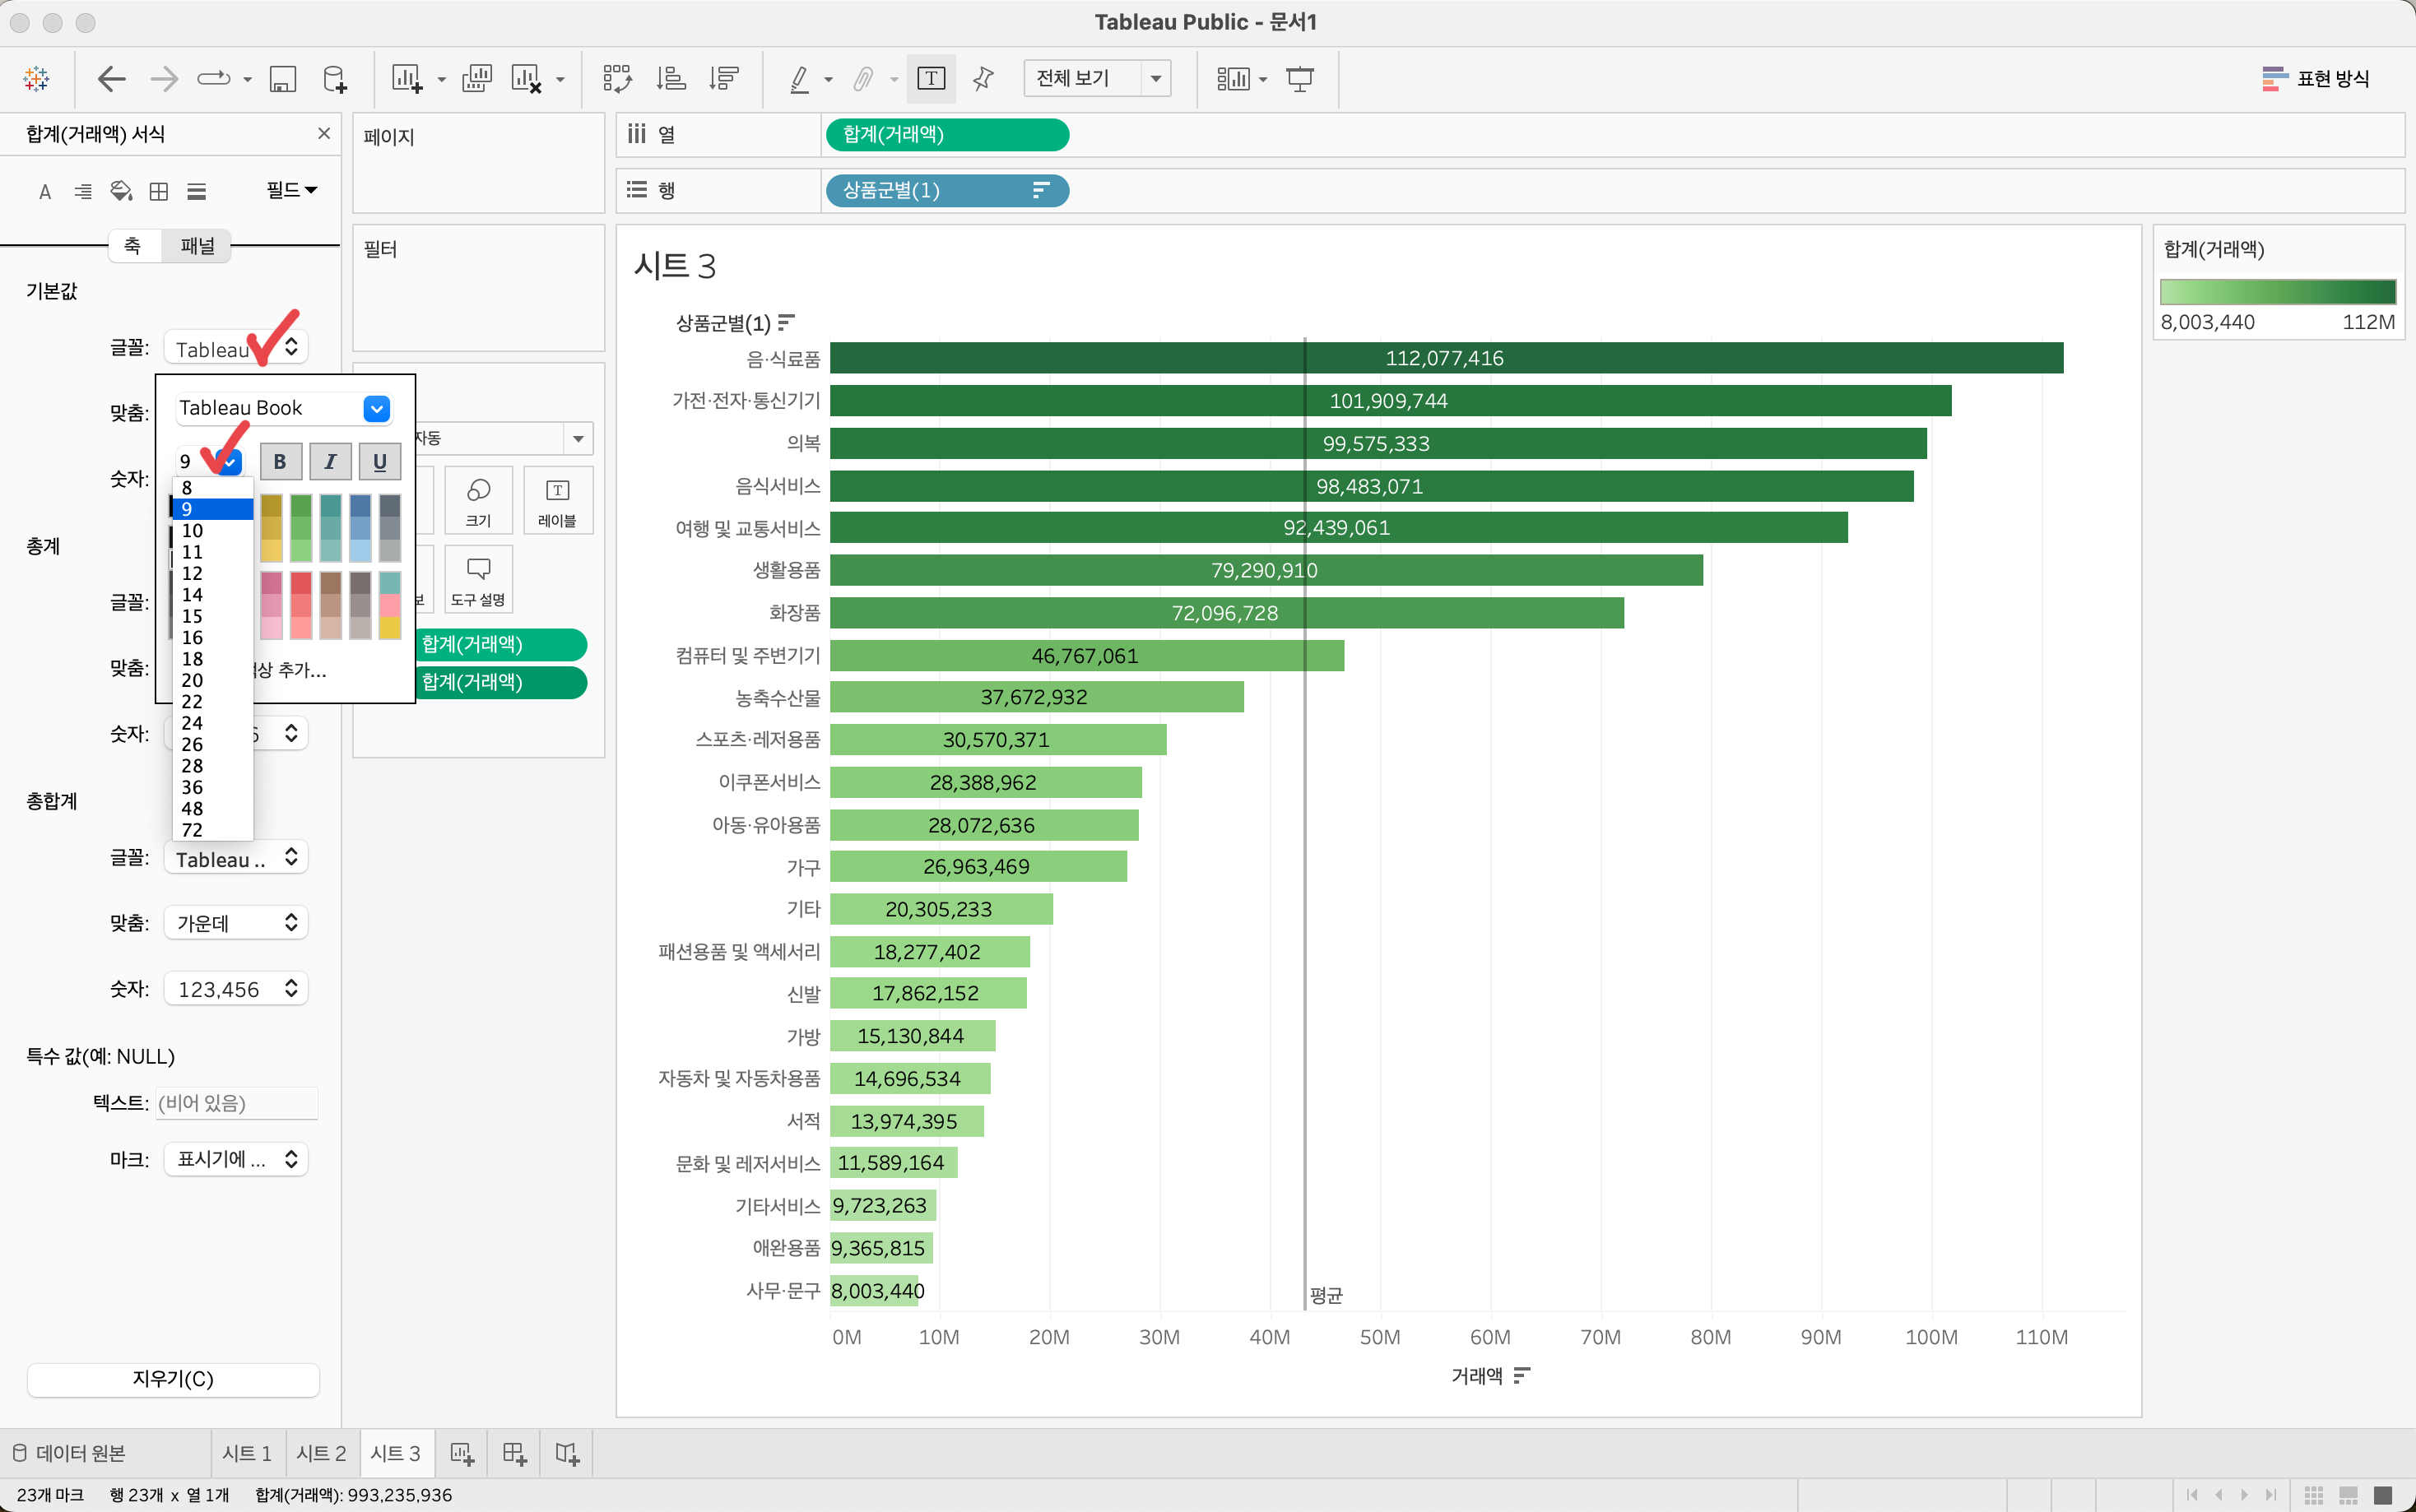This screenshot has width=2416, height=1512.
Task: Click the new dashboard tab icon
Action: pyautogui.click(x=514, y=1453)
